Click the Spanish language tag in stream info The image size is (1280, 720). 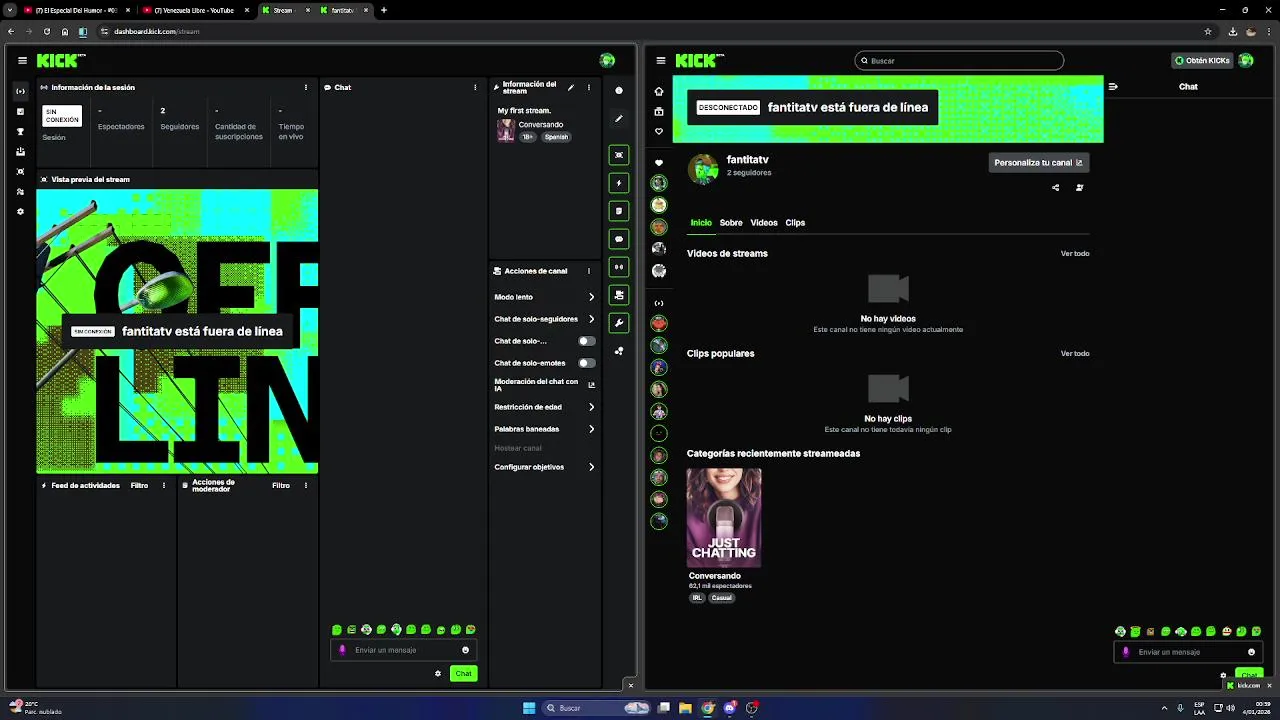pos(556,137)
